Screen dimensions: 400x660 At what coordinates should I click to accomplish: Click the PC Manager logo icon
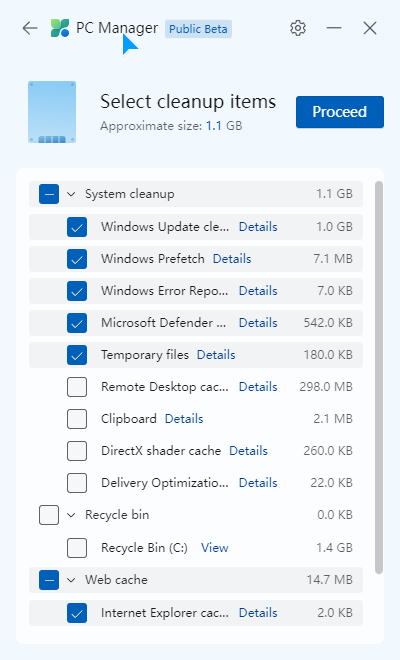point(60,28)
